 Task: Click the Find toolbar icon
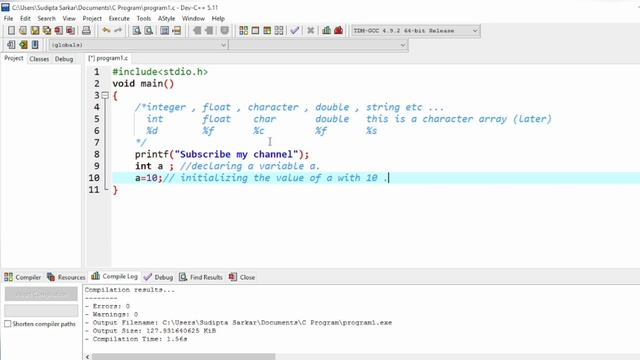tap(137, 31)
